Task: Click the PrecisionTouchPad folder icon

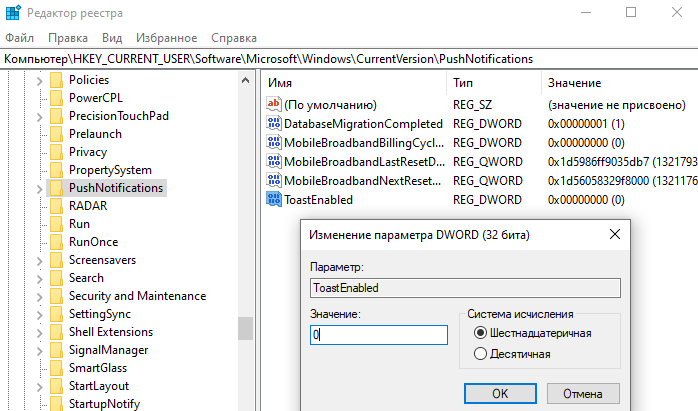Action: pos(57,116)
